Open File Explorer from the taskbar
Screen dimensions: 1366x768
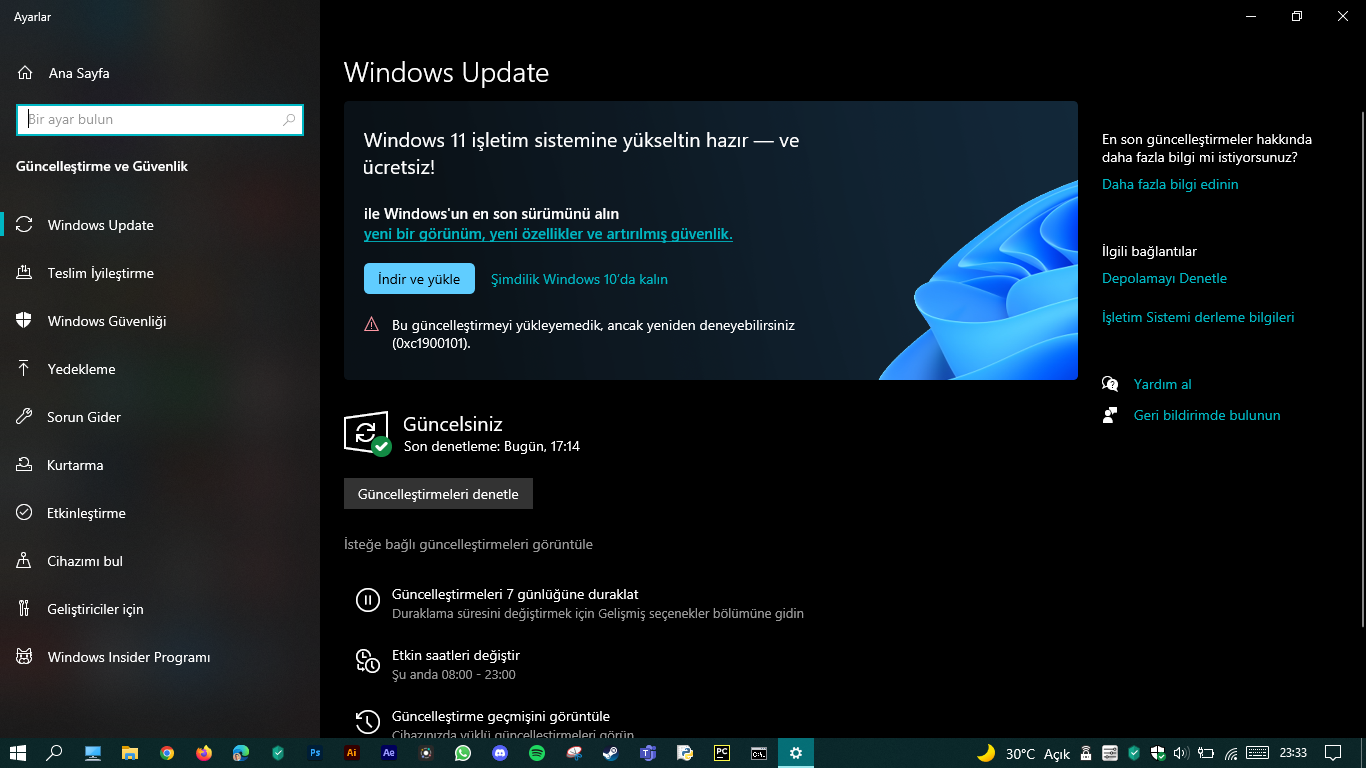coord(130,753)
